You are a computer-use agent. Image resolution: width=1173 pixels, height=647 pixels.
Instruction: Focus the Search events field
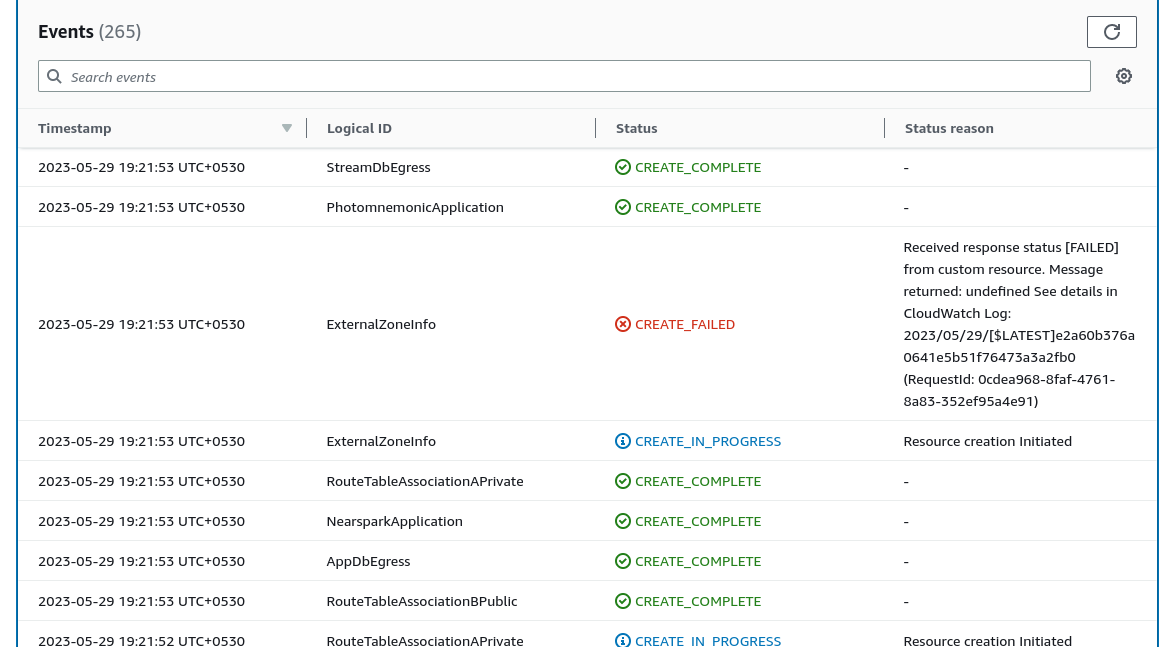pos(564,76)
